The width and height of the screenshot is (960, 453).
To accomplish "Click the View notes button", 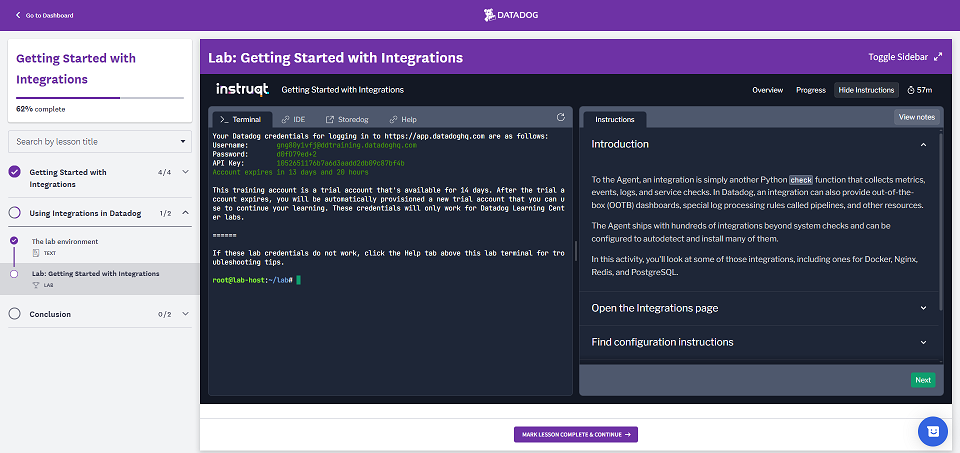I will click(x=917, y=117).
